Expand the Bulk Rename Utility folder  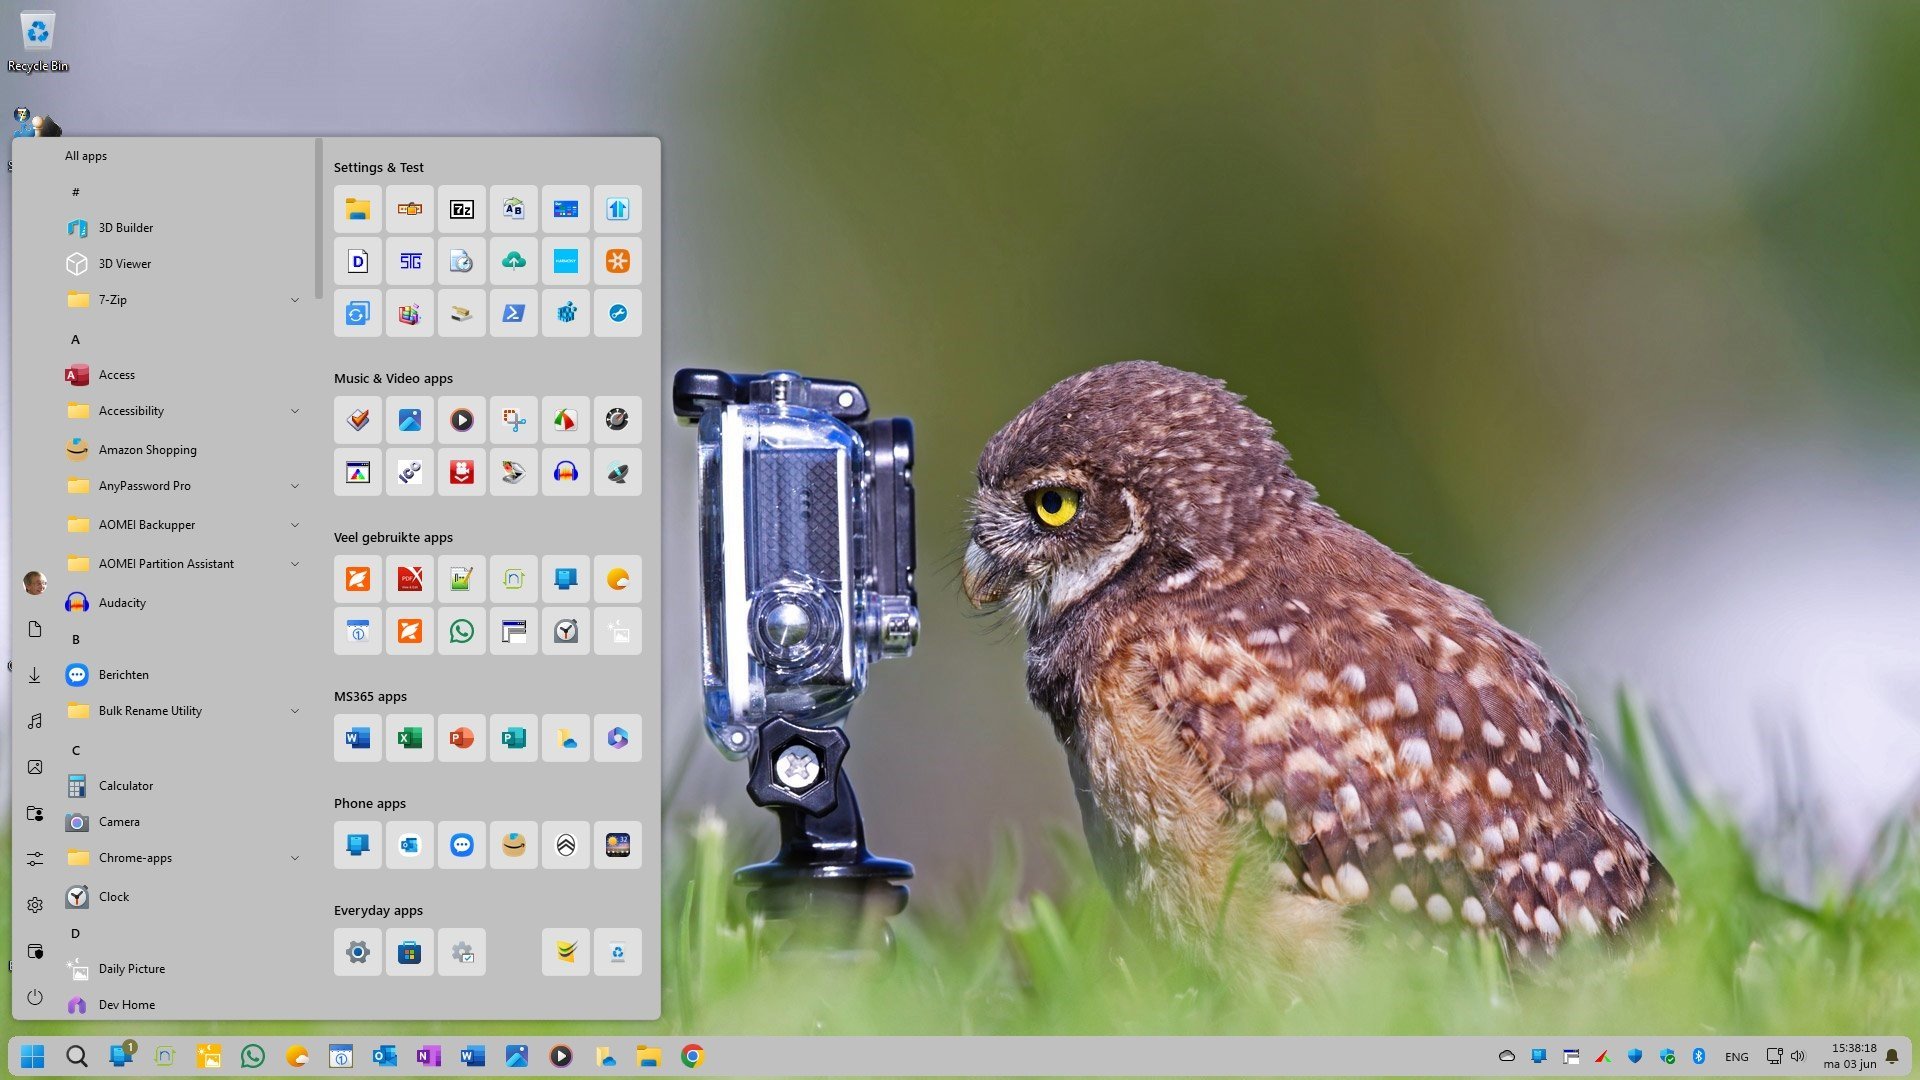point(294,711)
